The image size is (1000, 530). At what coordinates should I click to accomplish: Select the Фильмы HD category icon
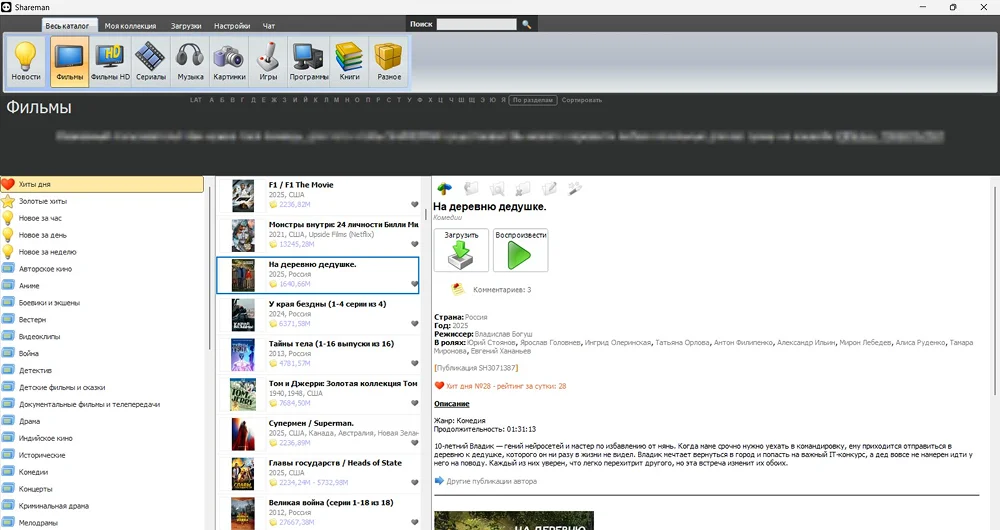point(110,61)
